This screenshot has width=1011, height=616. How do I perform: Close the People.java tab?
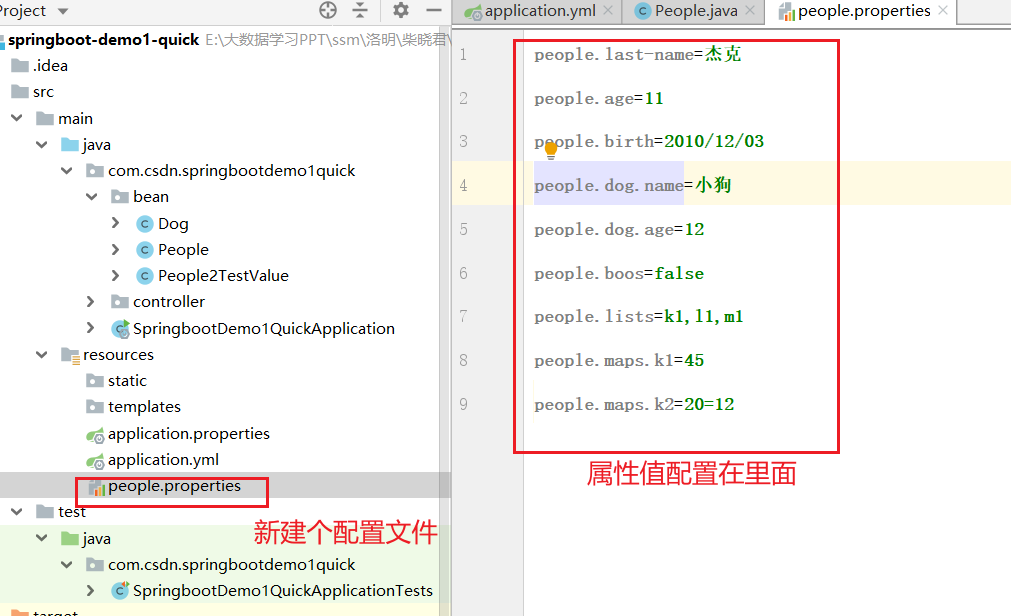pyautogui.click(x=750, y=10)
